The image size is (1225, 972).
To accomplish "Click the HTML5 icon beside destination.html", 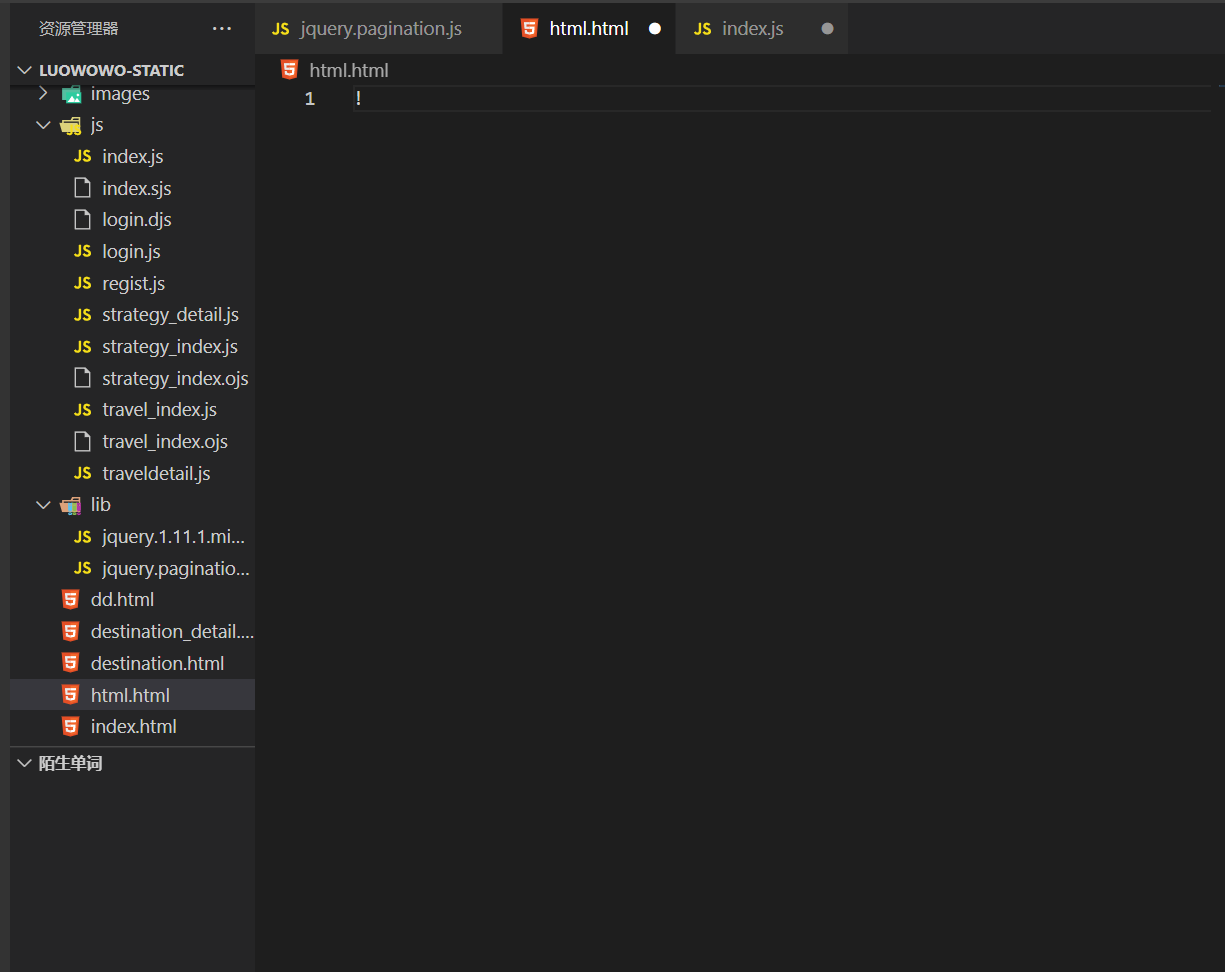I will (70, 663).
